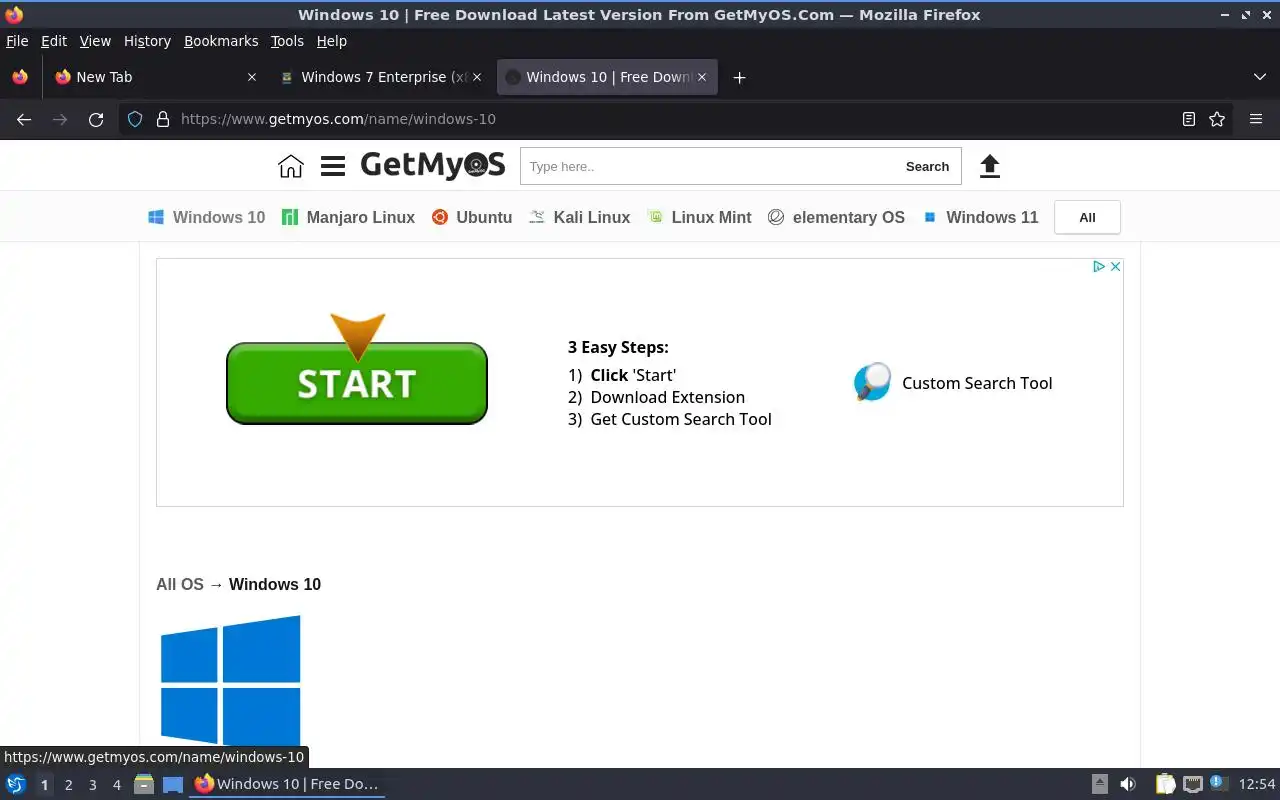
Task: Click the Firefox View pinned icon
Action: 20,77
